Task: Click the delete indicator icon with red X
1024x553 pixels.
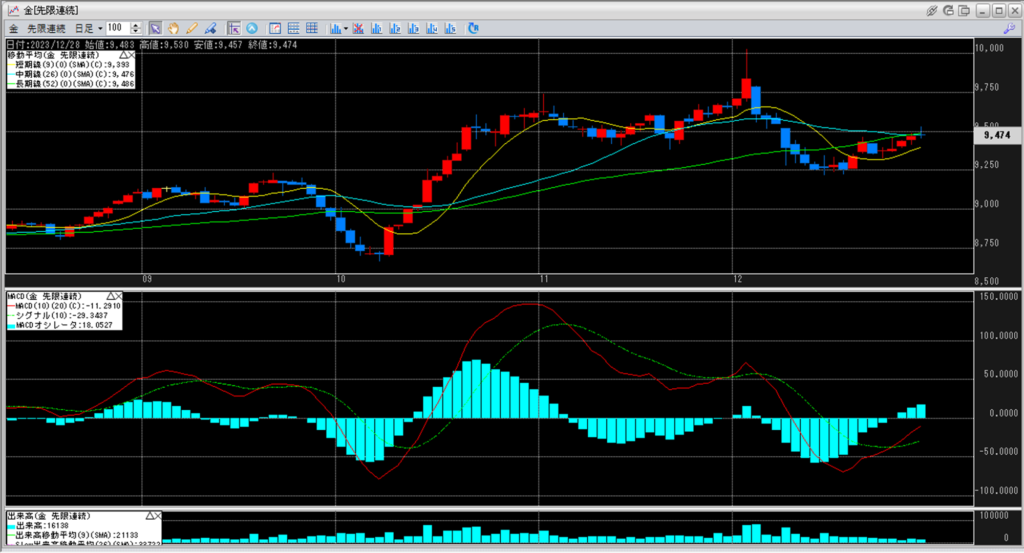Action: point(355,28)
